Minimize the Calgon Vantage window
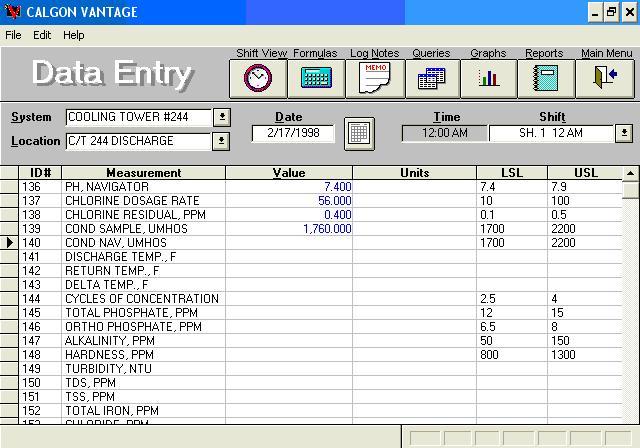This screenshot has width=640, height=448. 595,12
